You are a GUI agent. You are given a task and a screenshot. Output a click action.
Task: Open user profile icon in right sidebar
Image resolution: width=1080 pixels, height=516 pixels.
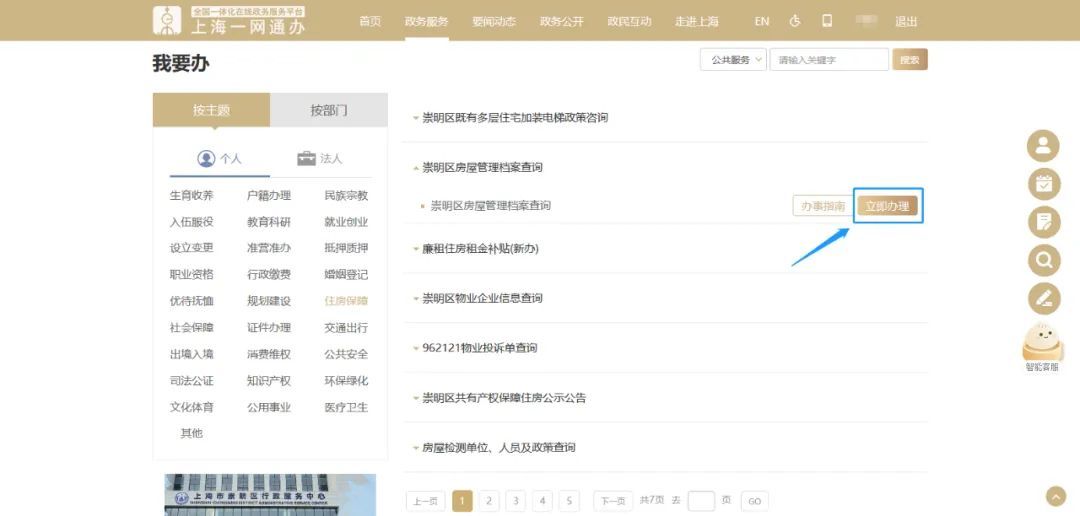coord(1043,146)
